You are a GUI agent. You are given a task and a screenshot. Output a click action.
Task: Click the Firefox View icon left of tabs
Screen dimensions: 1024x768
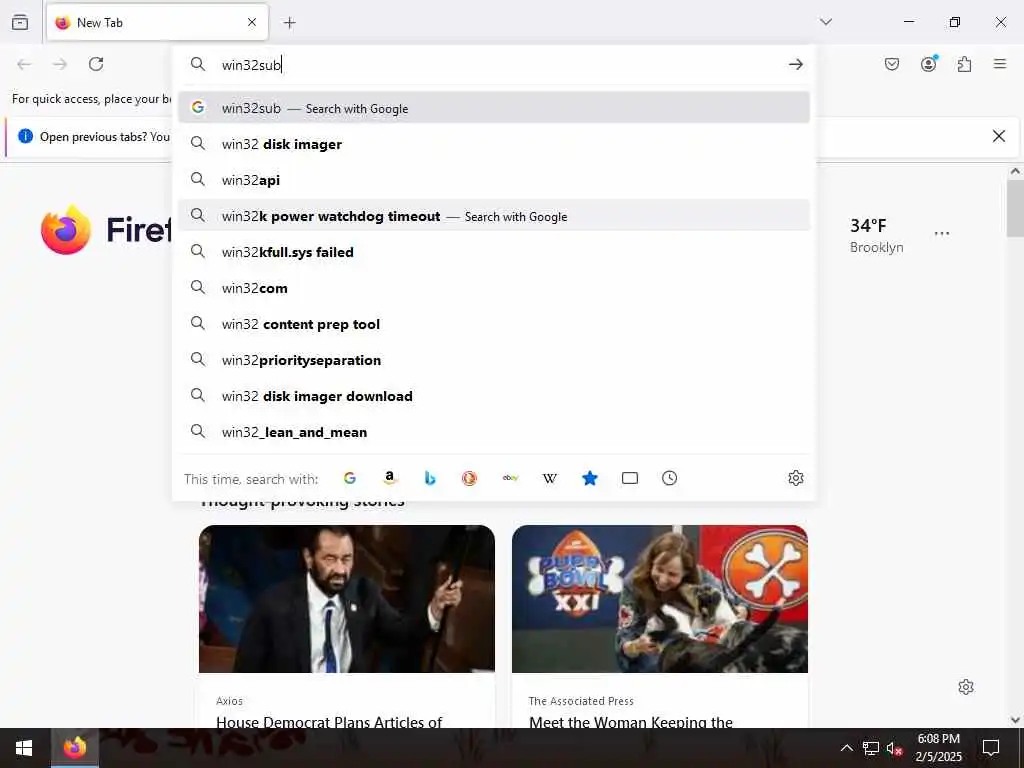[20, 22]
